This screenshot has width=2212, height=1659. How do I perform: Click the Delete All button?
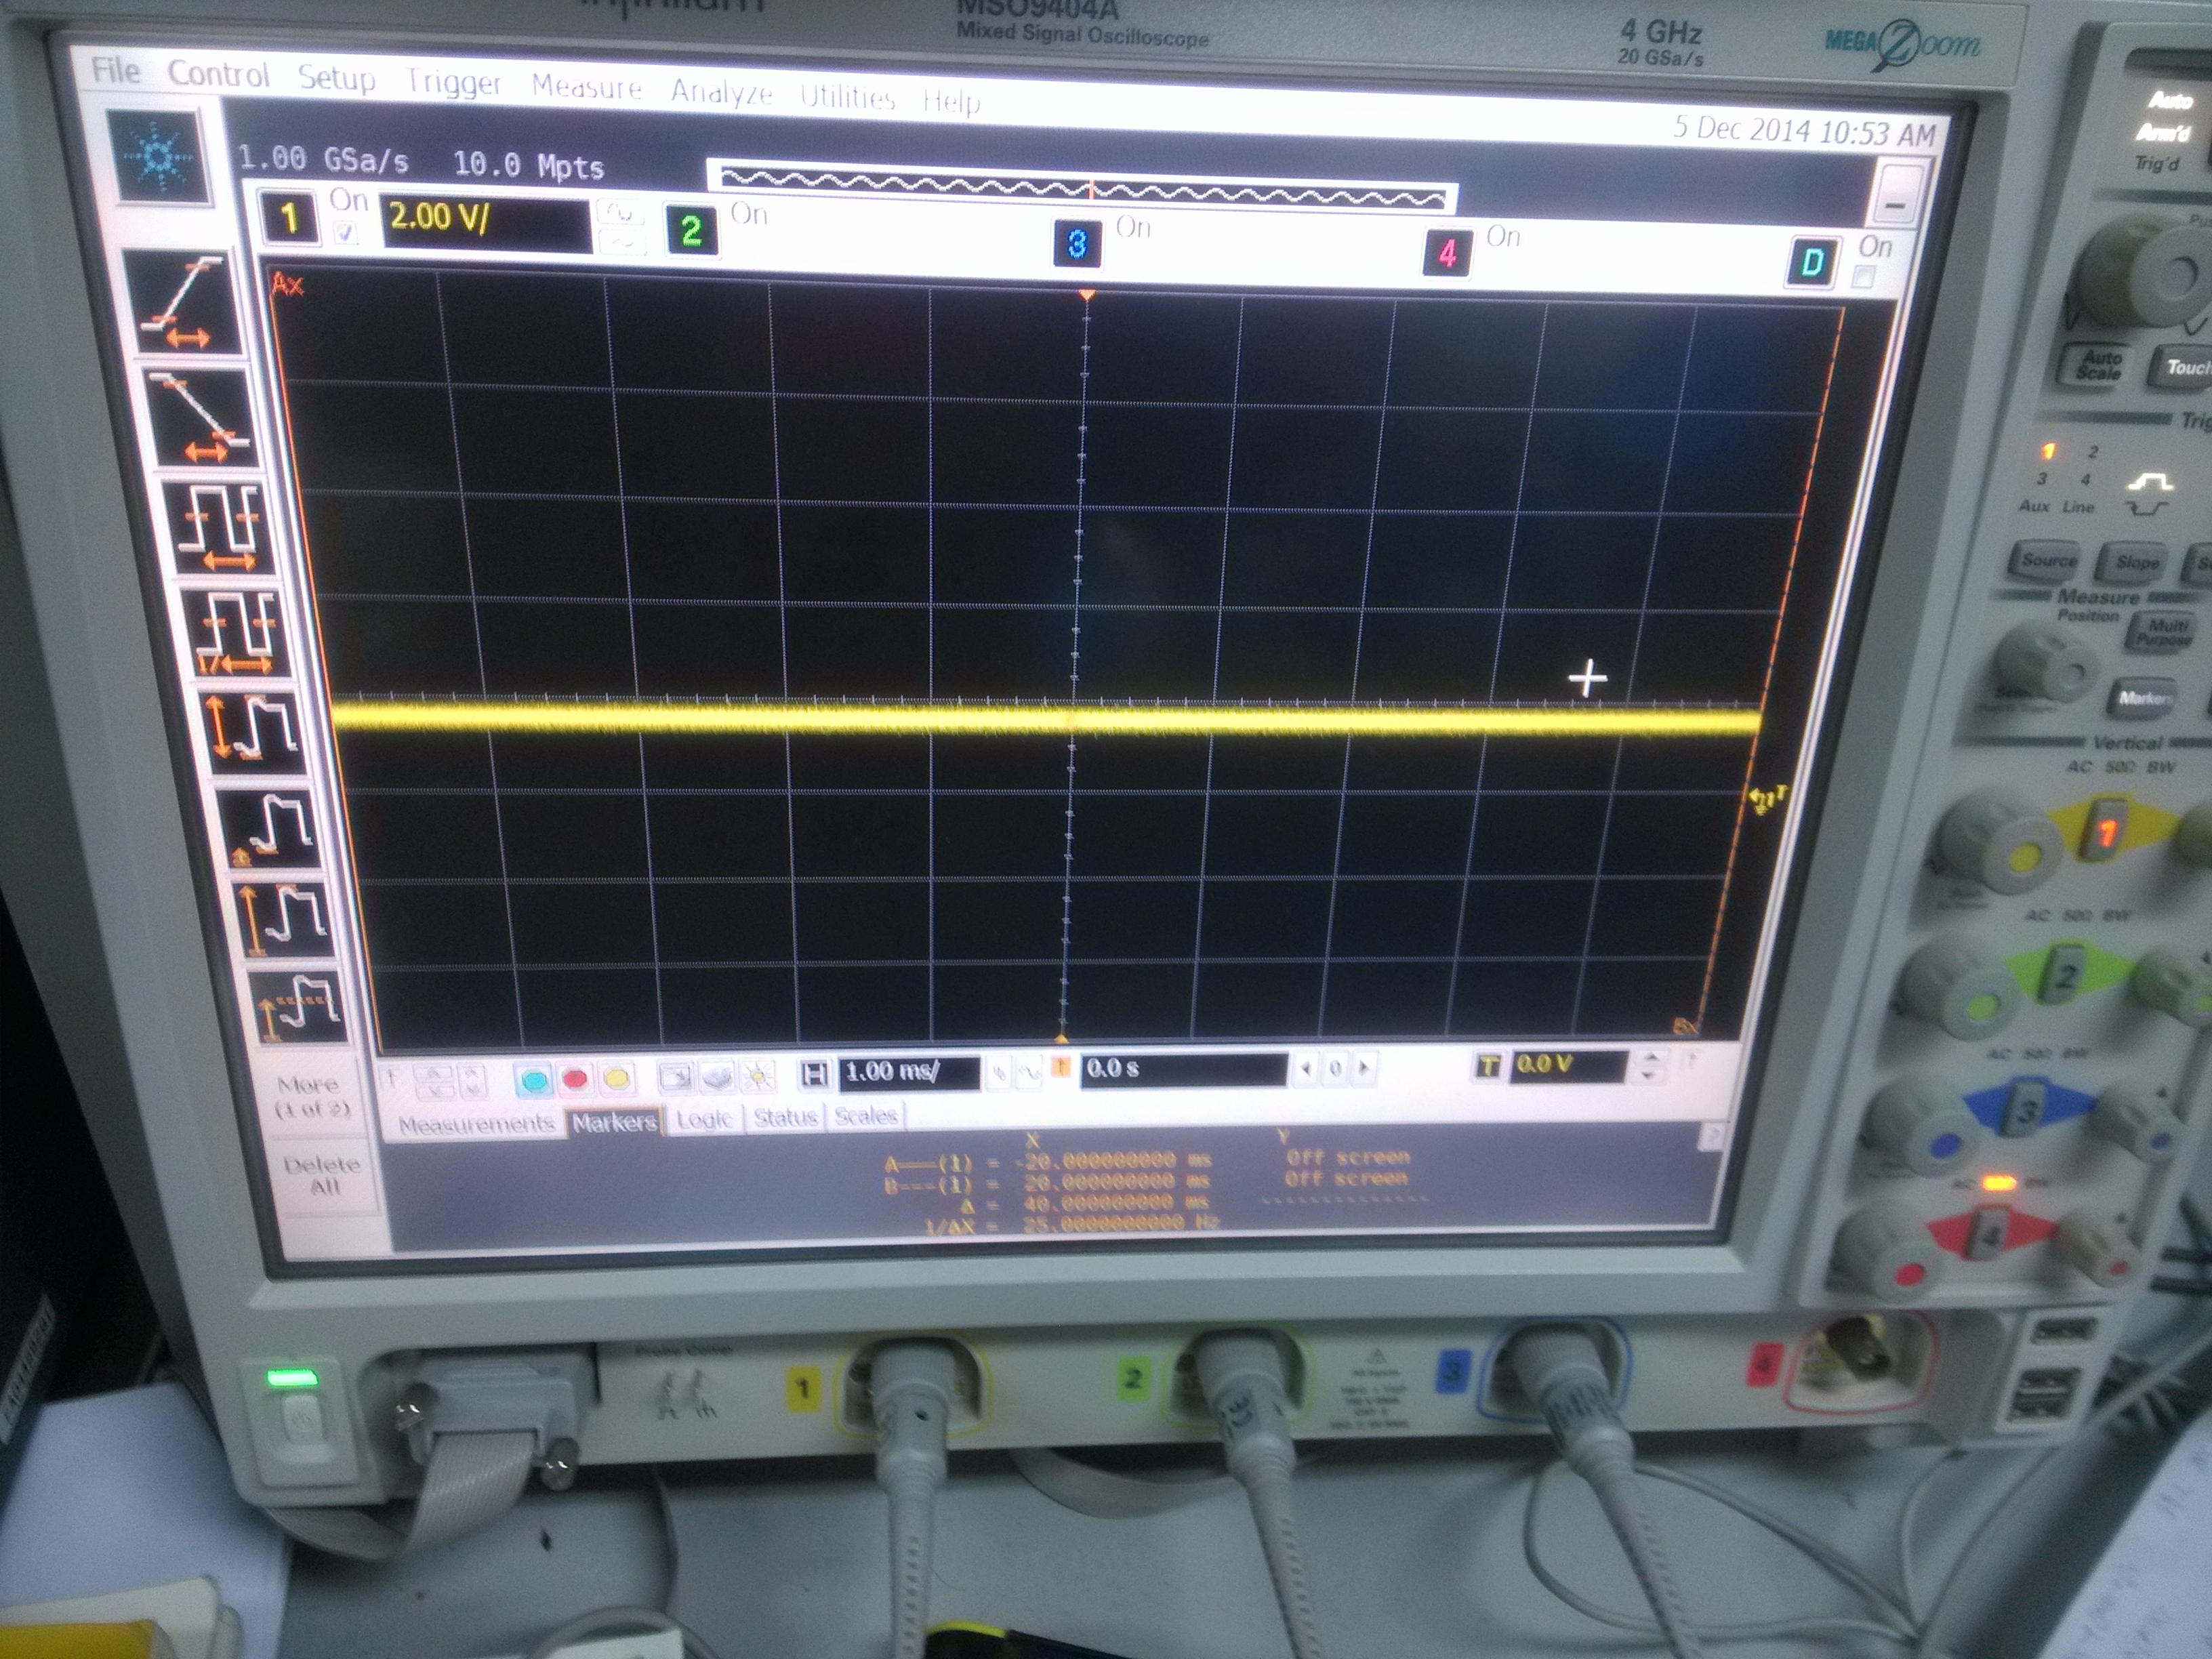pos(322,1176)
